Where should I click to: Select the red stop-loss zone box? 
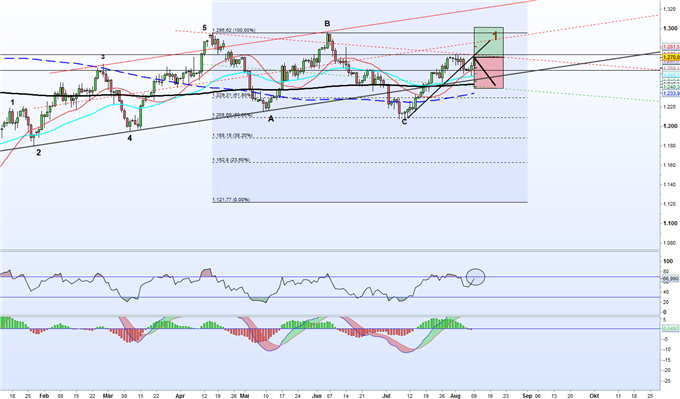[x=489, y=73]
